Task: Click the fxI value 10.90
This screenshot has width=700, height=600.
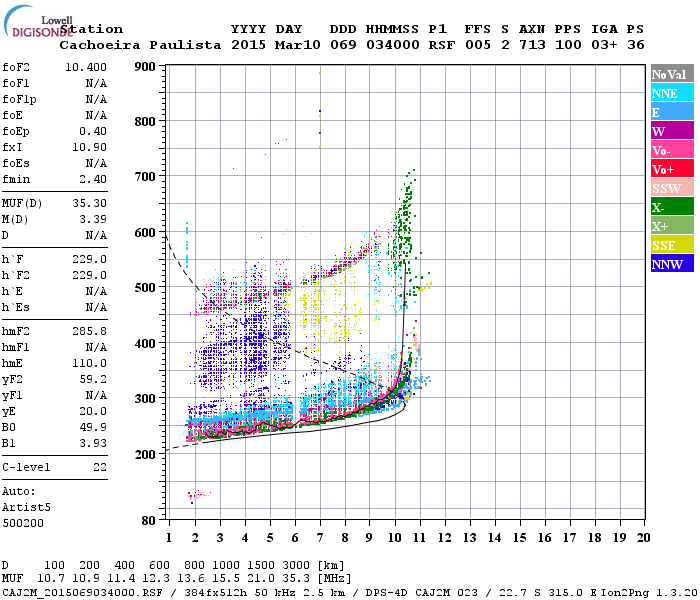Action: coord(89,147)
